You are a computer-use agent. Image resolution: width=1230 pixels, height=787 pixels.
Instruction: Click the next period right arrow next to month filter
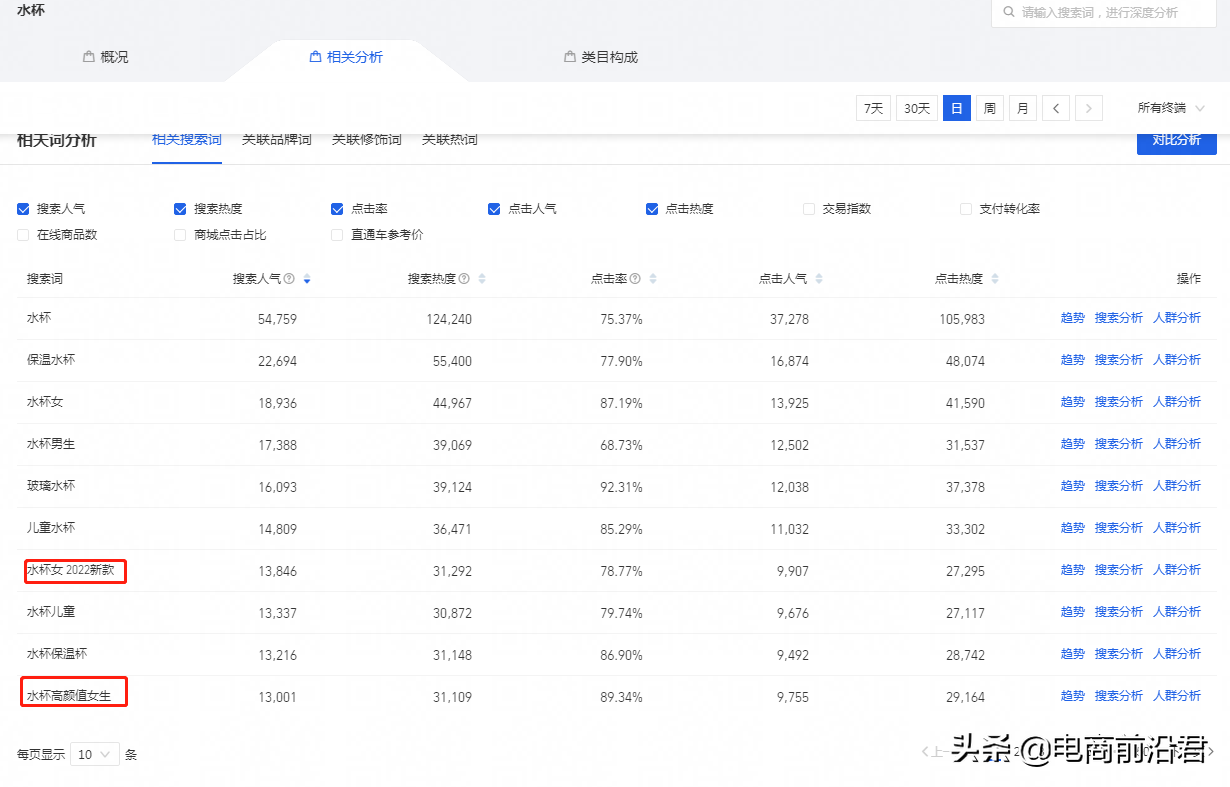(x=1088, y=107)
